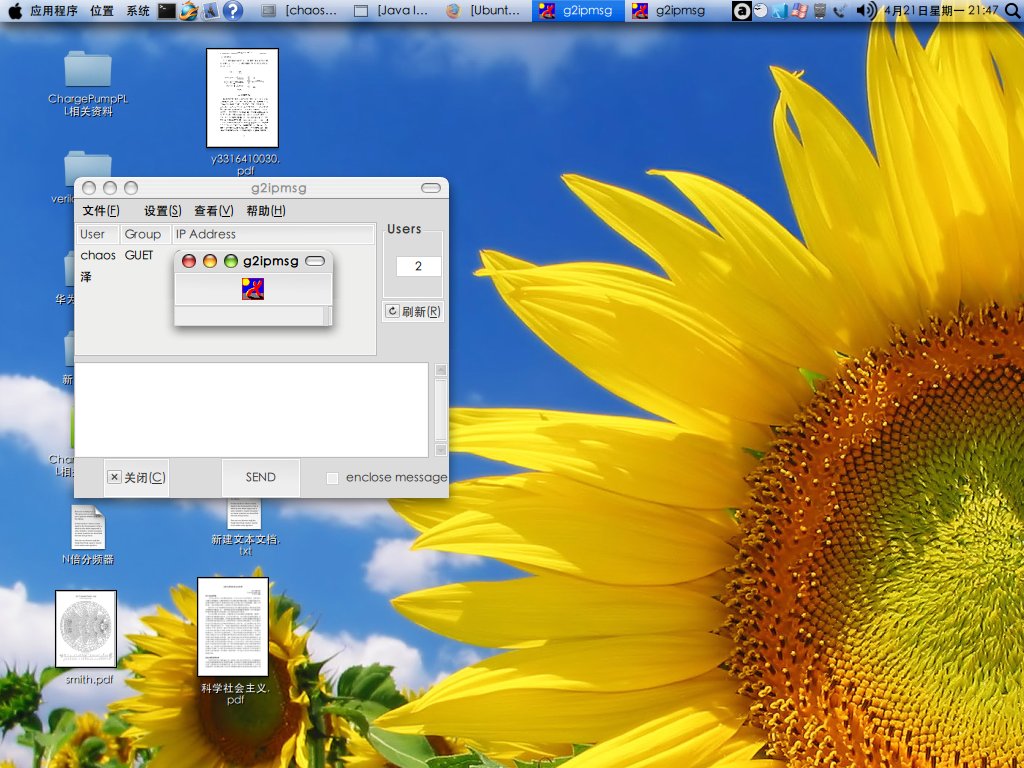Select the 科学社会主义.pdf desktop file
The image size is (1024, 768).
(234, 641)
